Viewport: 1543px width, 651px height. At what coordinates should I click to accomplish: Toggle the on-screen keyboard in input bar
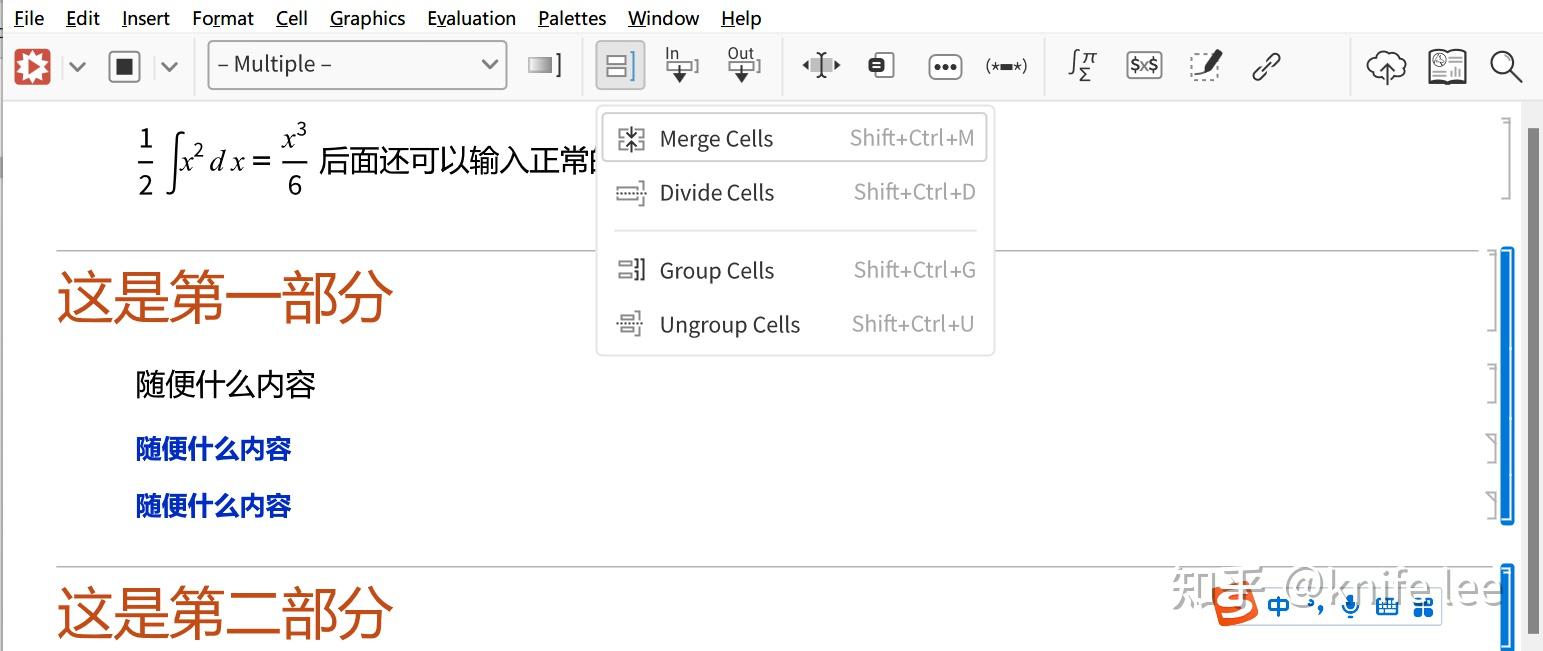[1386, 605]
